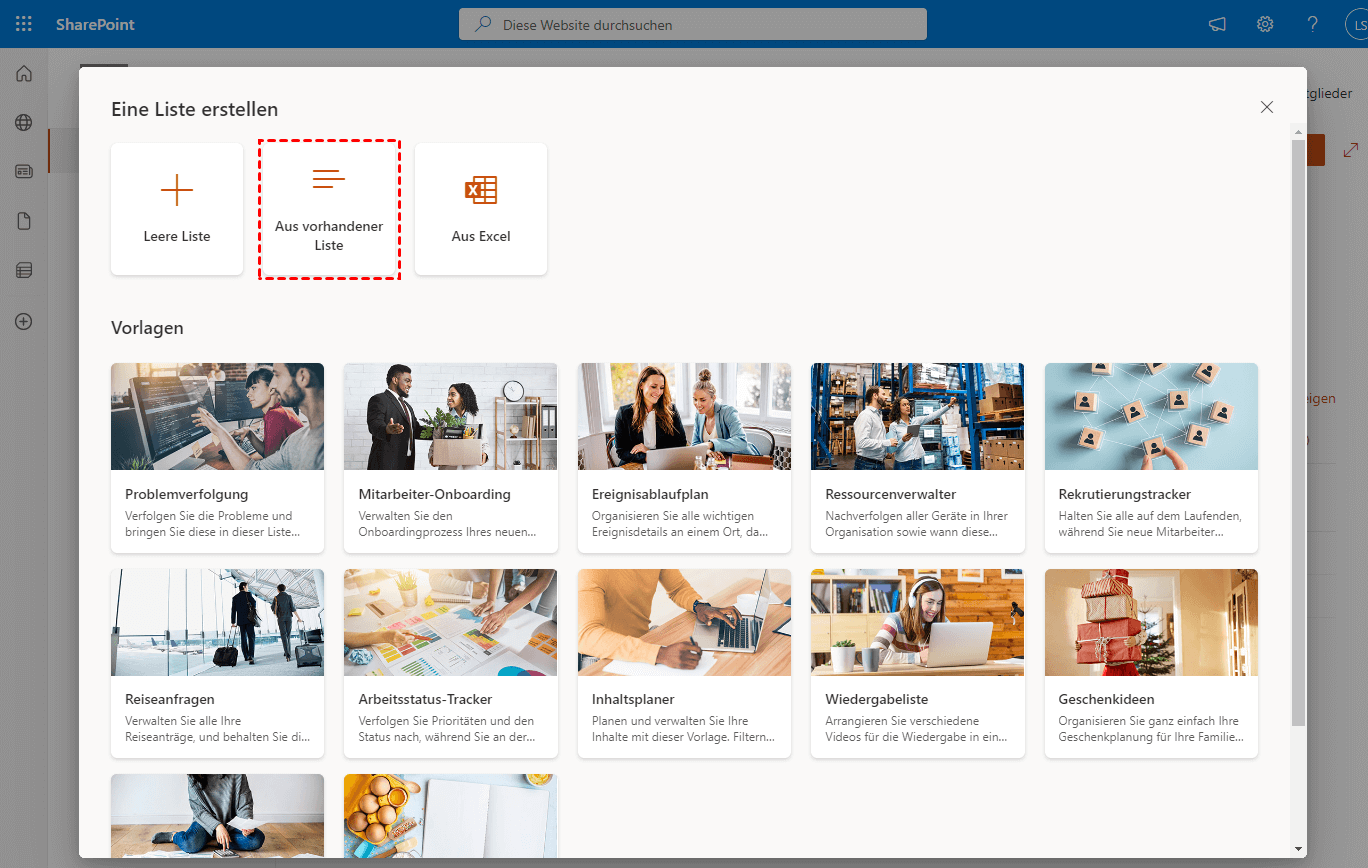Click the Geschenkideen title text
Image resolution: width=1368 pixels, height=868 pixels.
(x=1107, y=699)
